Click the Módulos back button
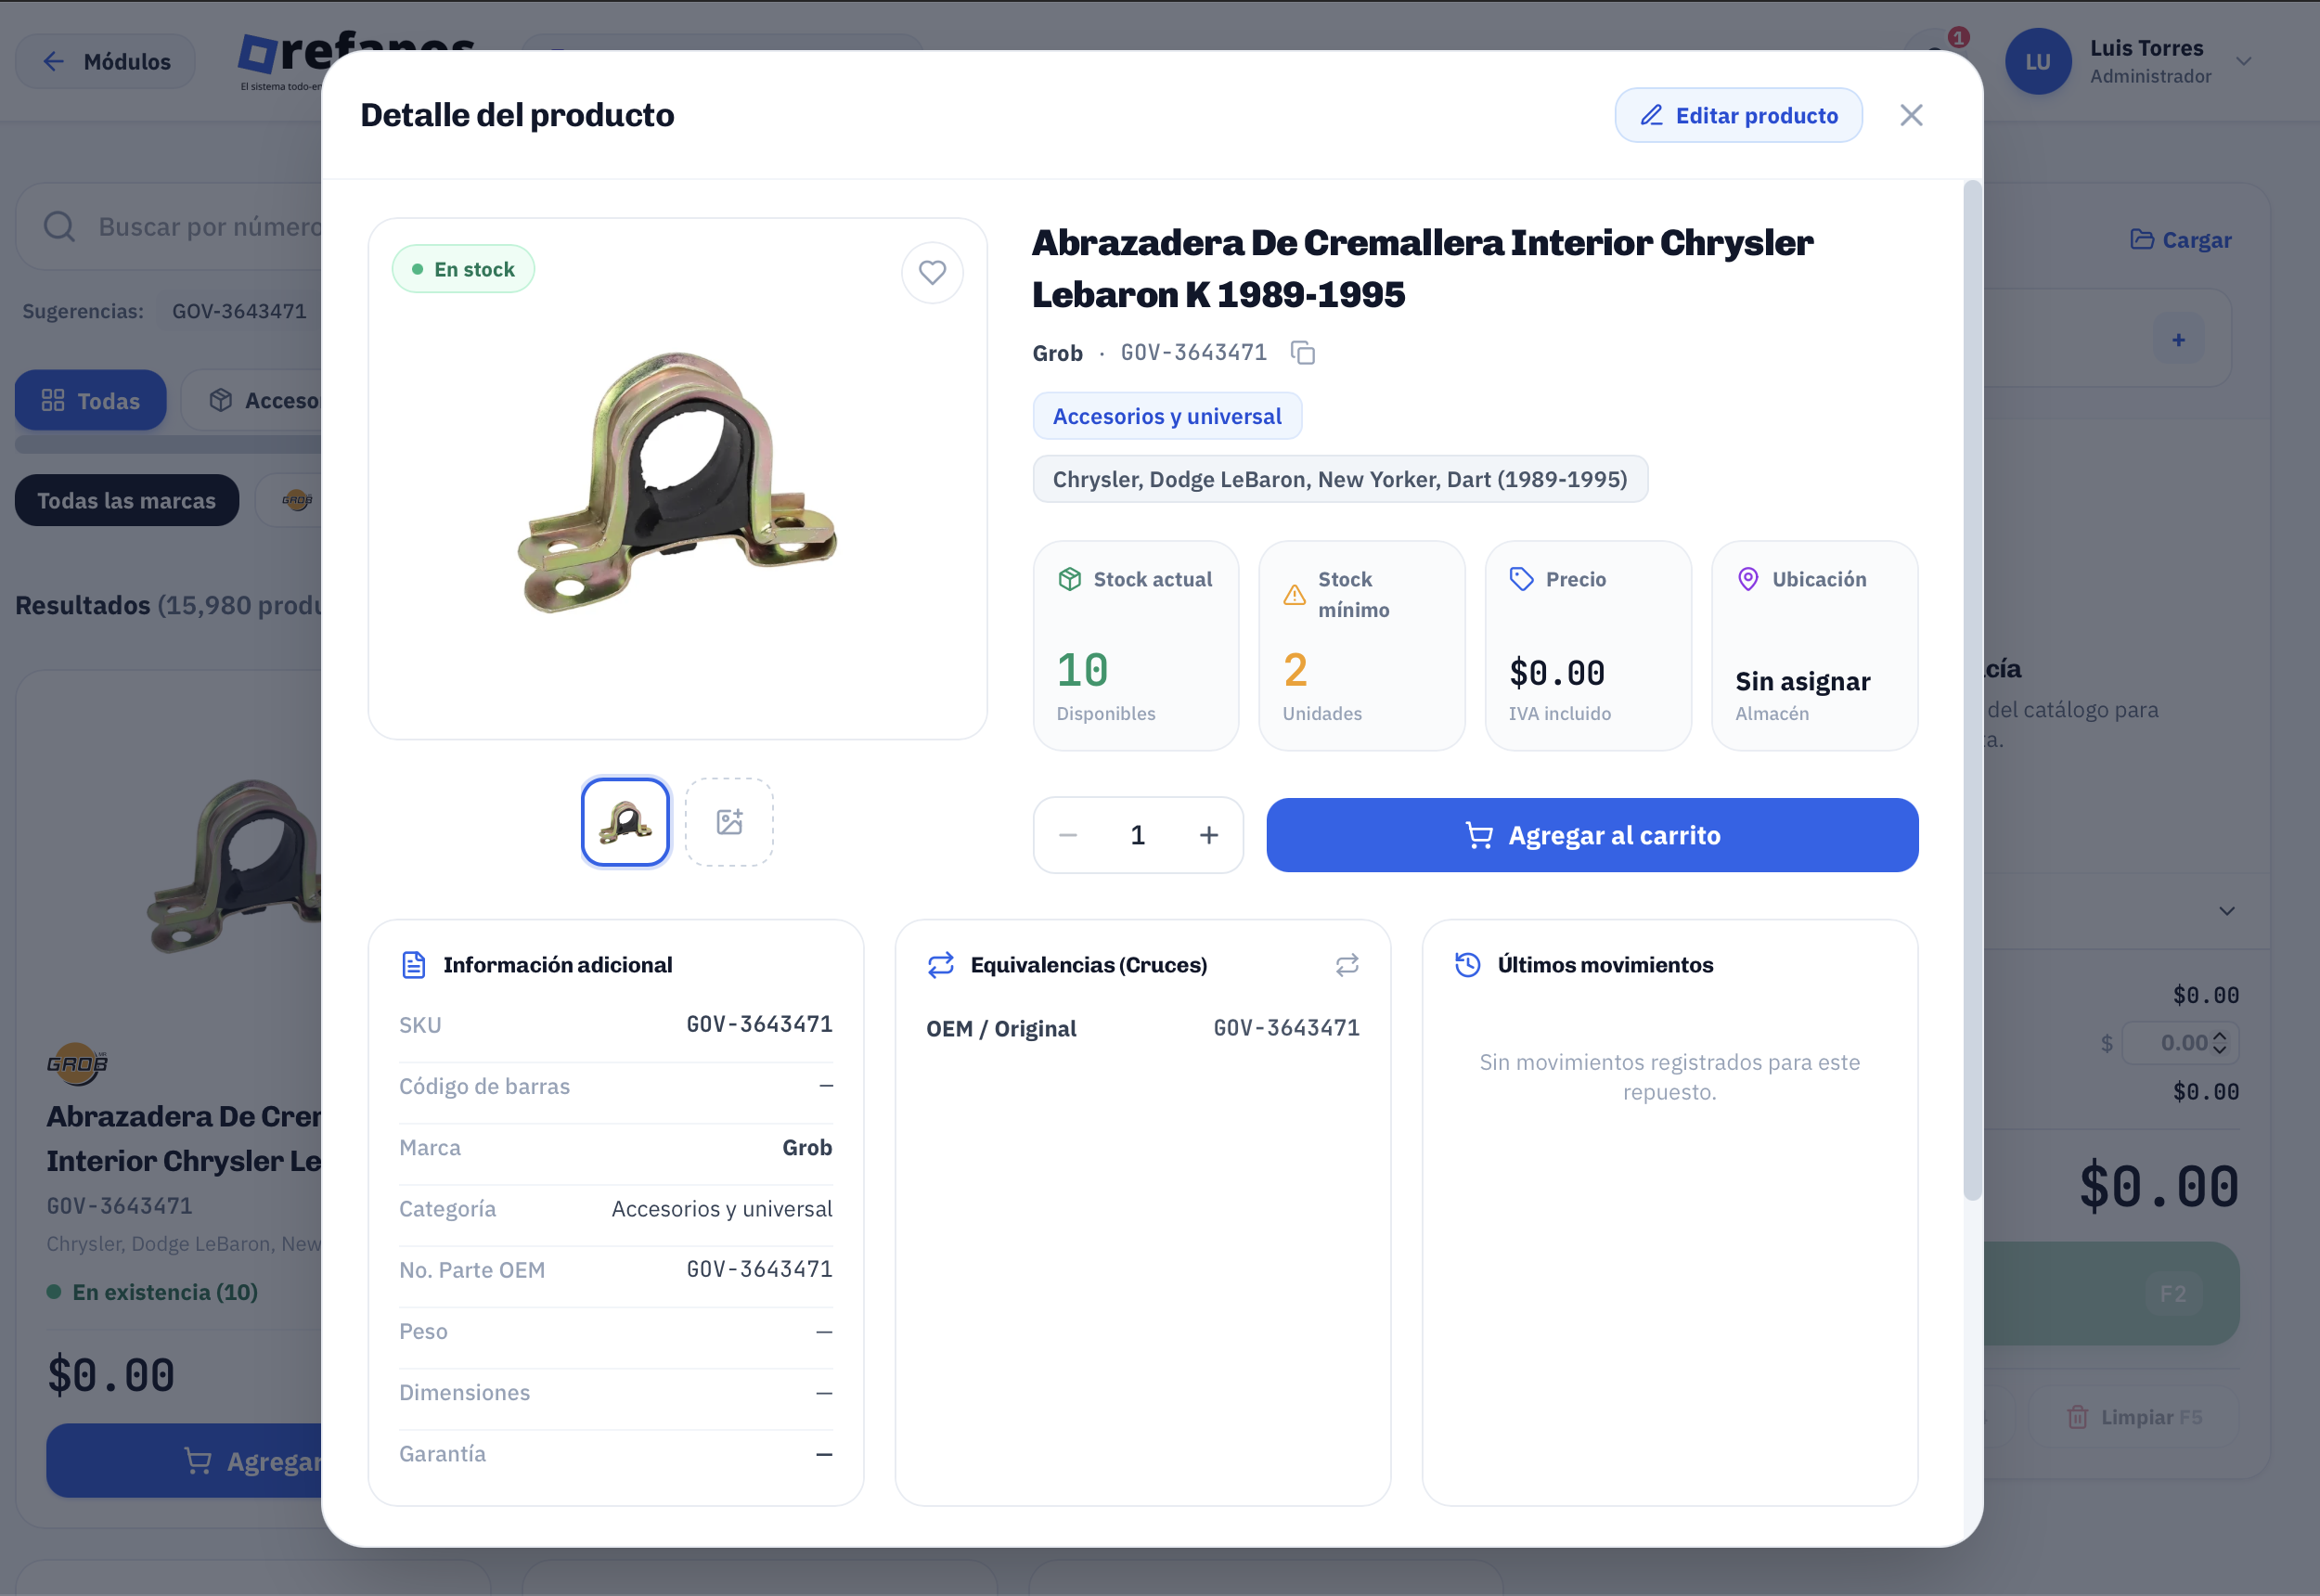2320x1596 pixels. (105, 61)
